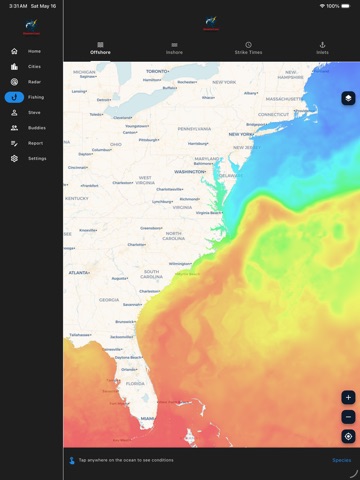This screenshot has width=360, height=480.
Task: Click the Virginia Beach label on map
Action: click(x=209, y=213)
